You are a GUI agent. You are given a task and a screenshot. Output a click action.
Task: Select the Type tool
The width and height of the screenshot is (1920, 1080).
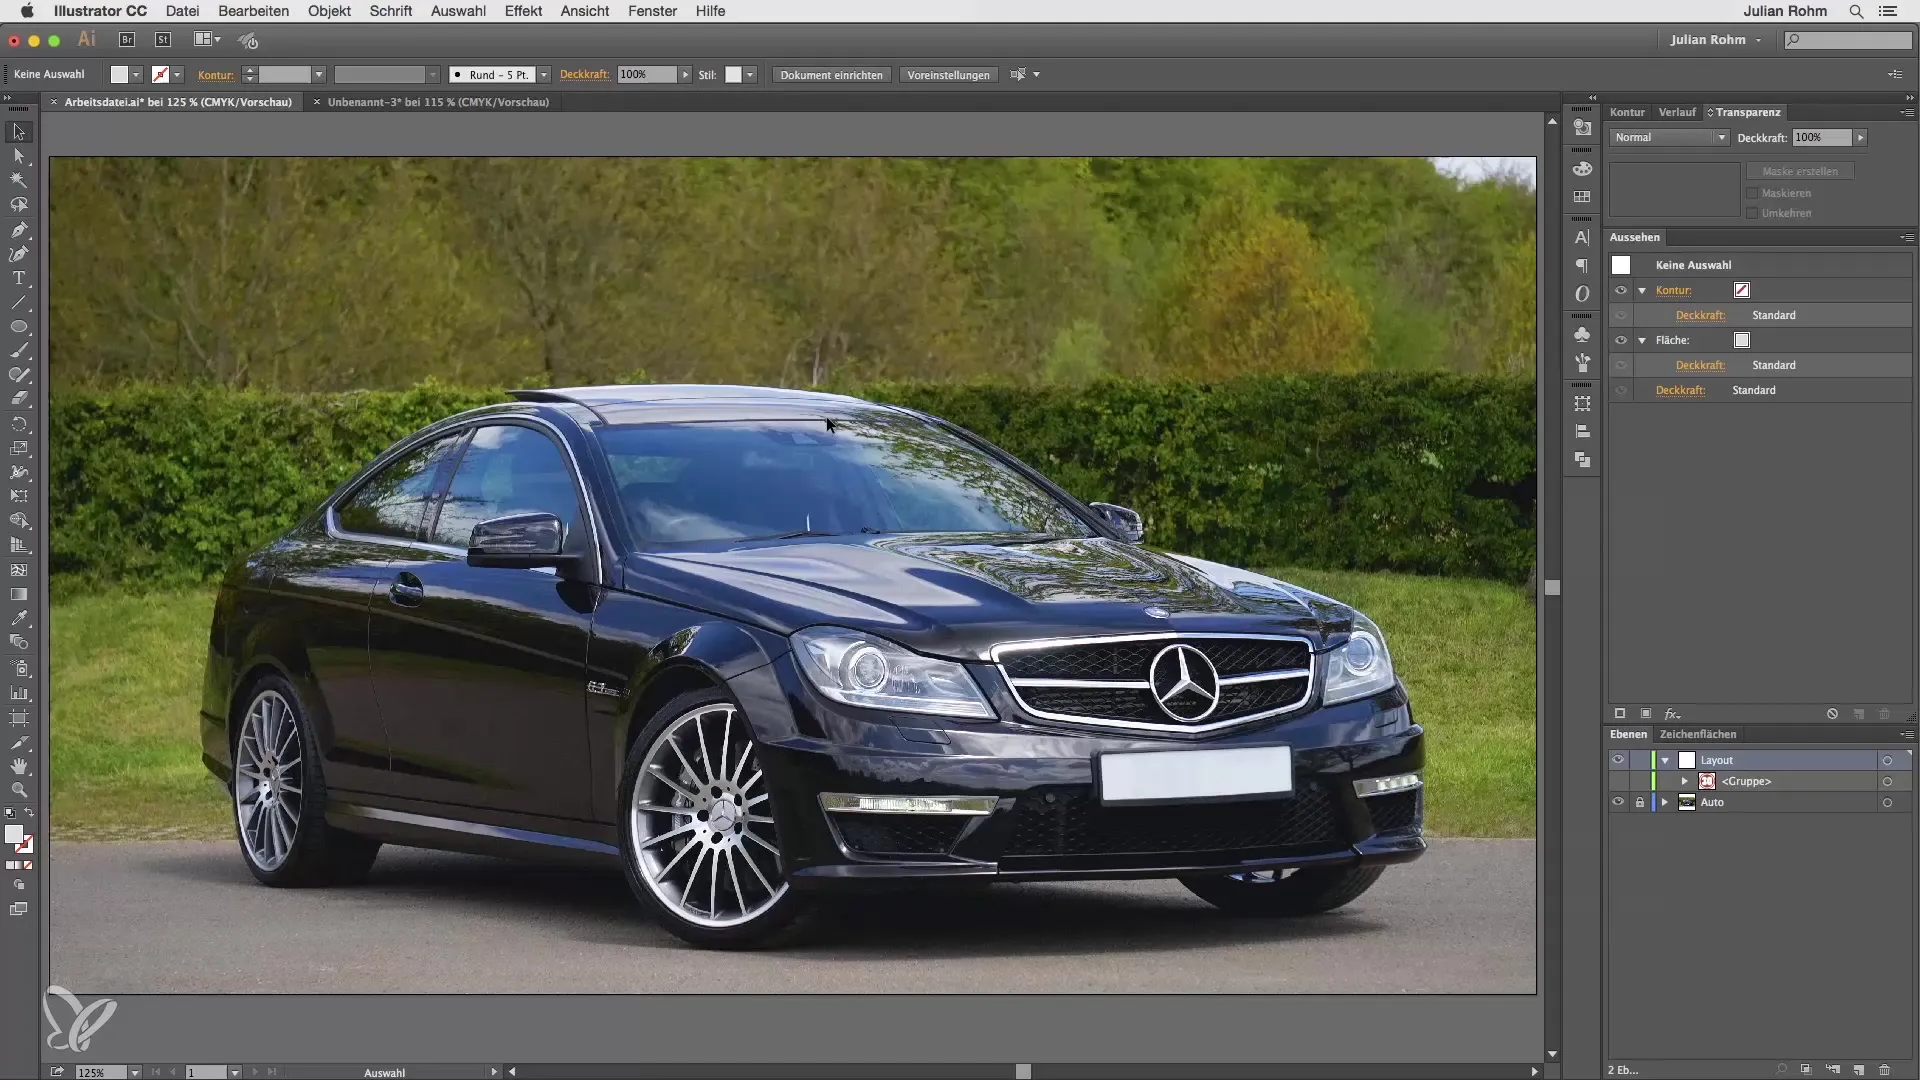pos(18,278)
